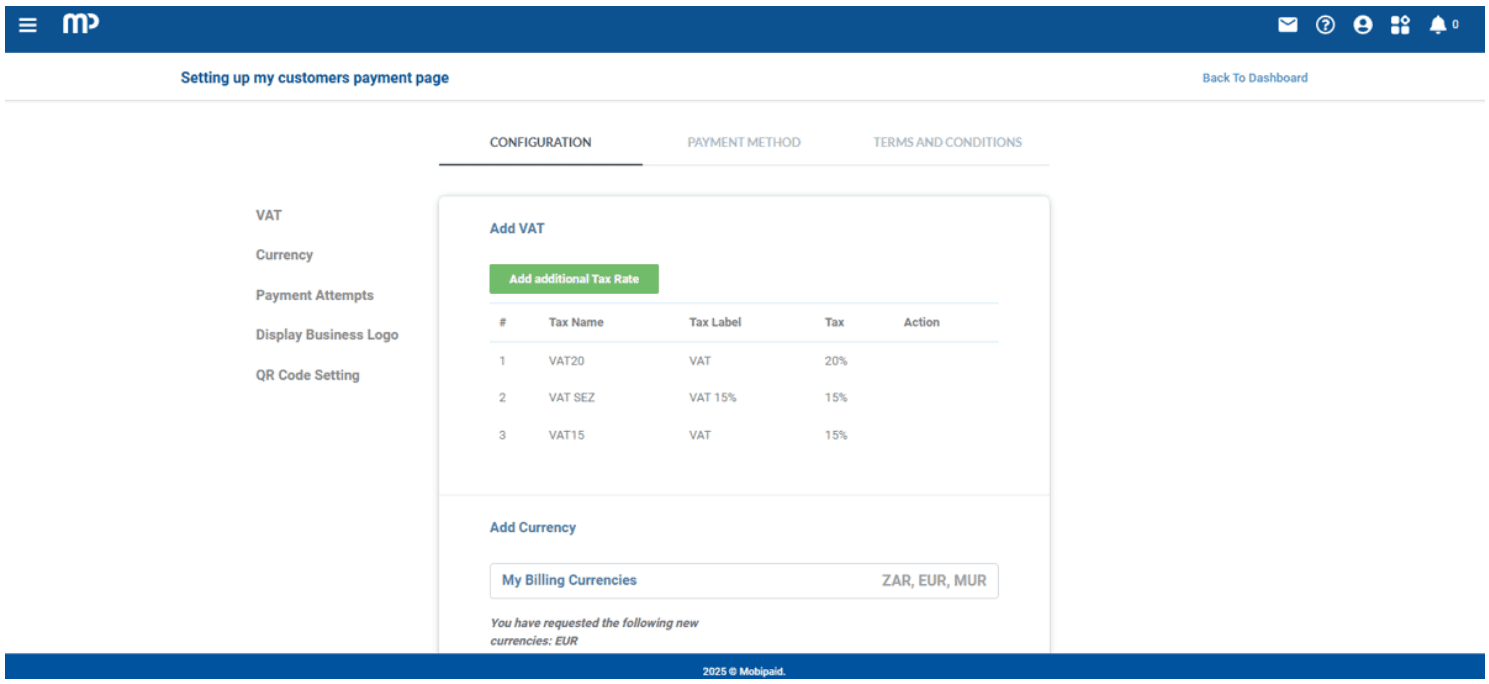Open the apps grid icon
The height and width of the screenshot is (684, 1489).
pos(1400,25)
